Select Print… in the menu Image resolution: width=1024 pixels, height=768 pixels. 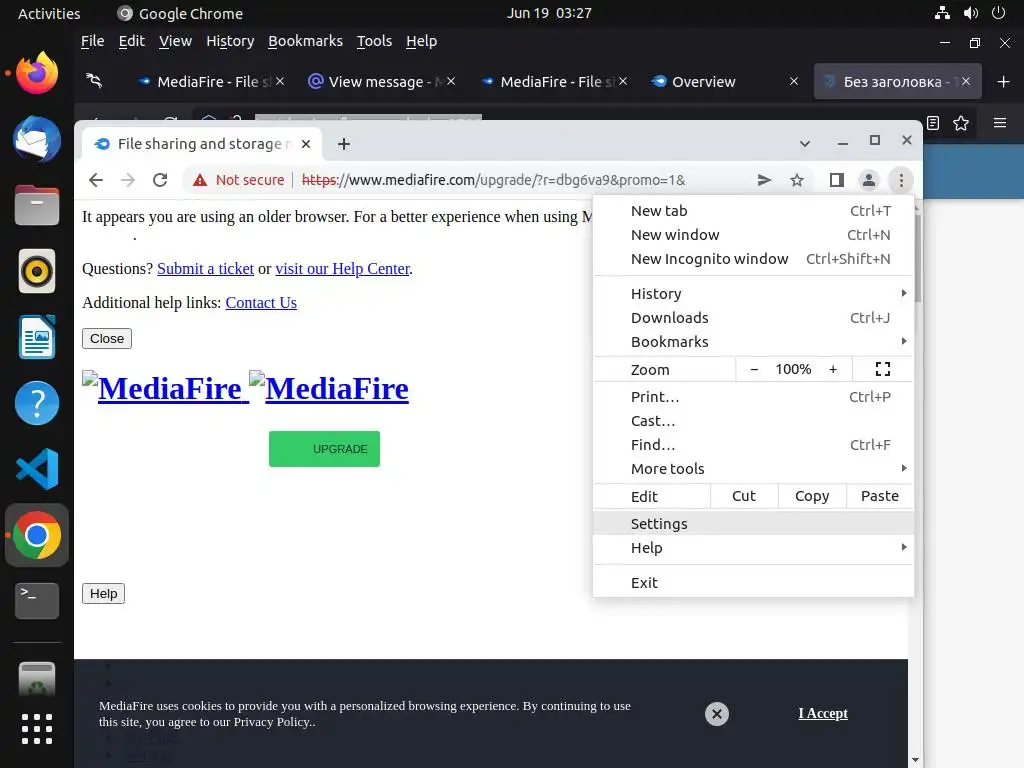tap(753, 397)
